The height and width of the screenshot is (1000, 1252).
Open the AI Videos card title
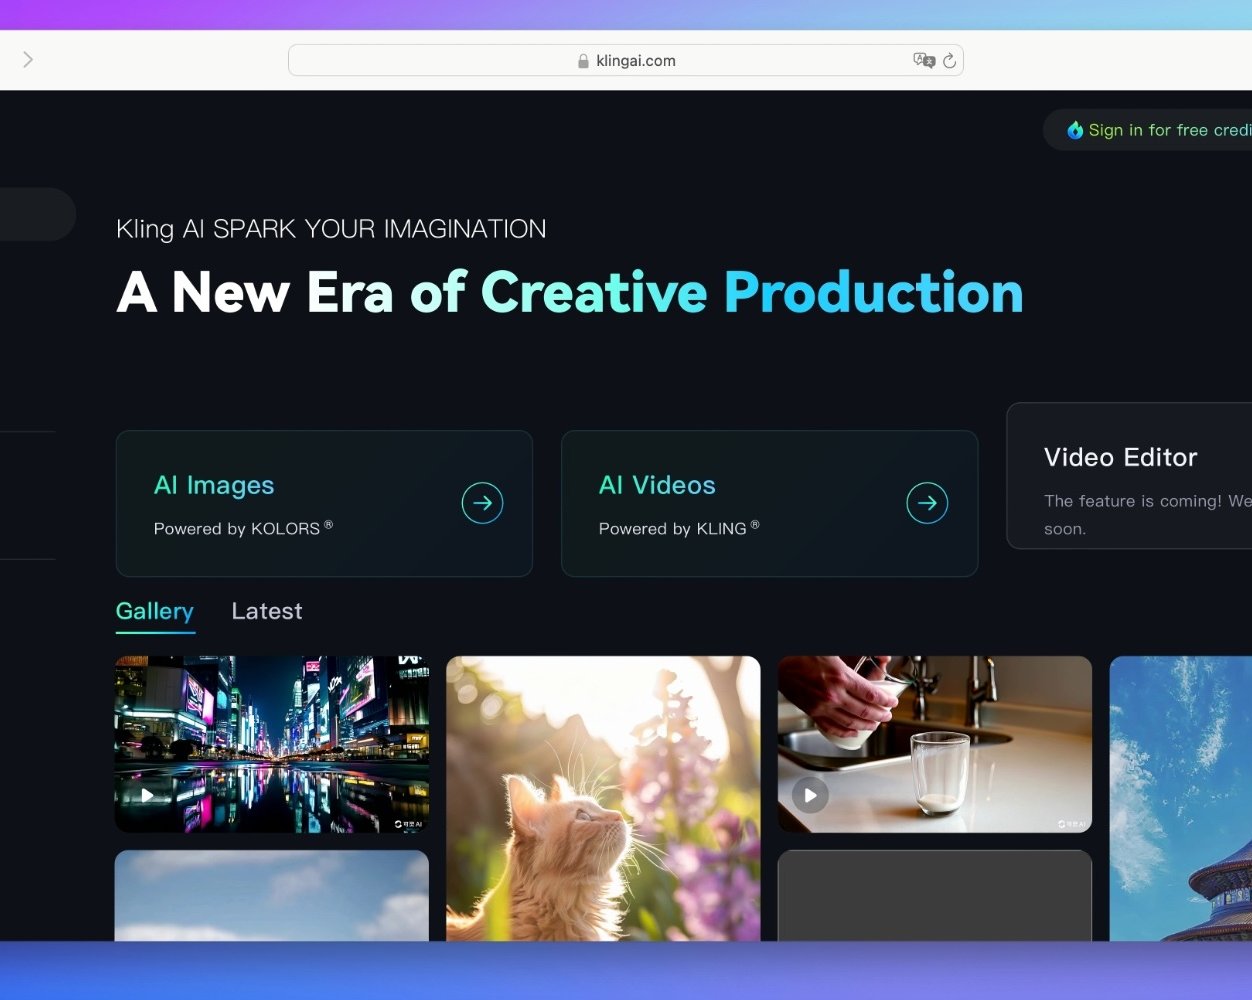click(657, 485)
